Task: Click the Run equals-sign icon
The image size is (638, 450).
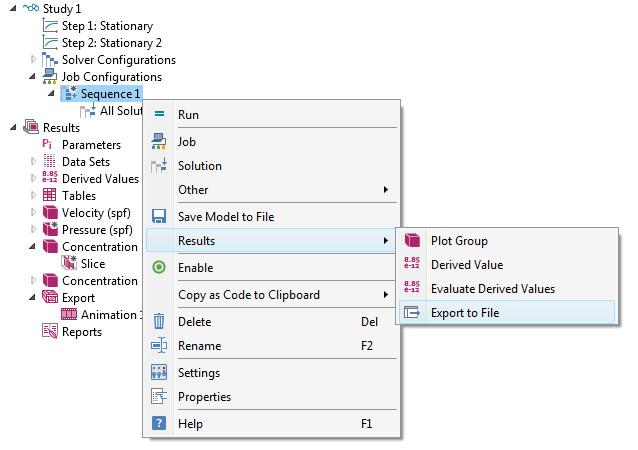Action: coord(160,114)
